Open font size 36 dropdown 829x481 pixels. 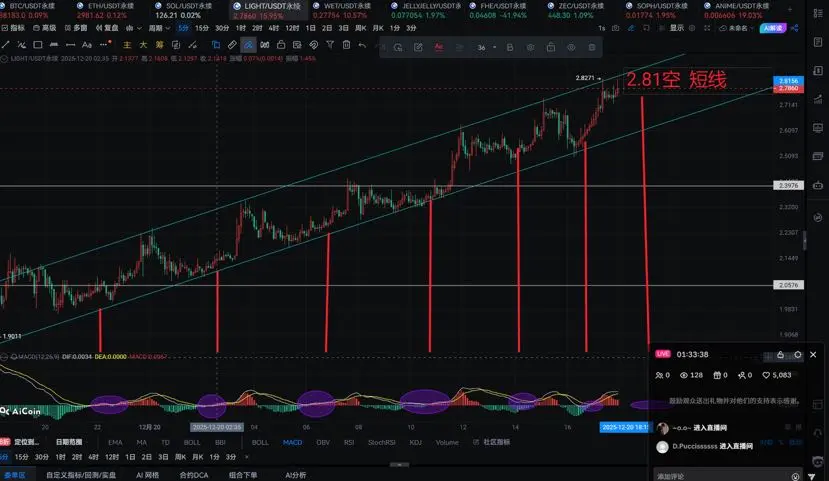(x=486, y=48)
